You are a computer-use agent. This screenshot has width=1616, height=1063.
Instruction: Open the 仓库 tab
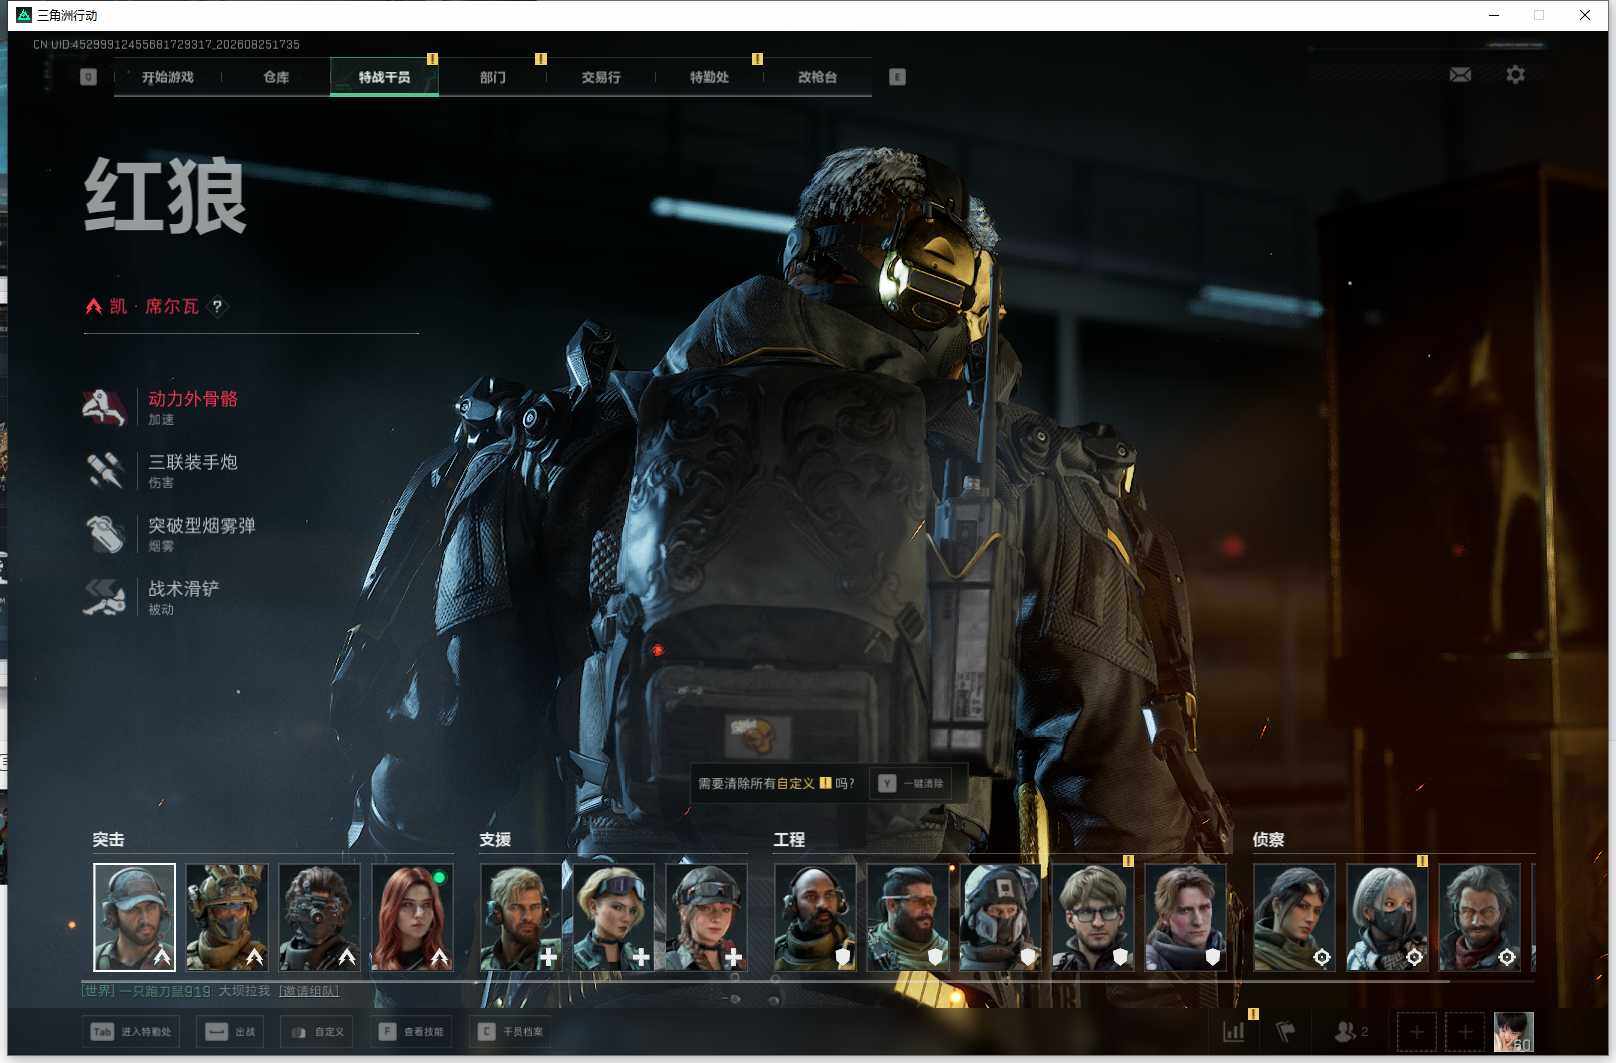click(276, 77)
